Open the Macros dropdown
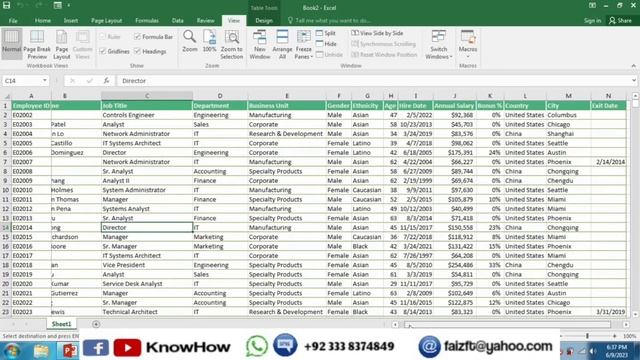 [x=468, y=44]
